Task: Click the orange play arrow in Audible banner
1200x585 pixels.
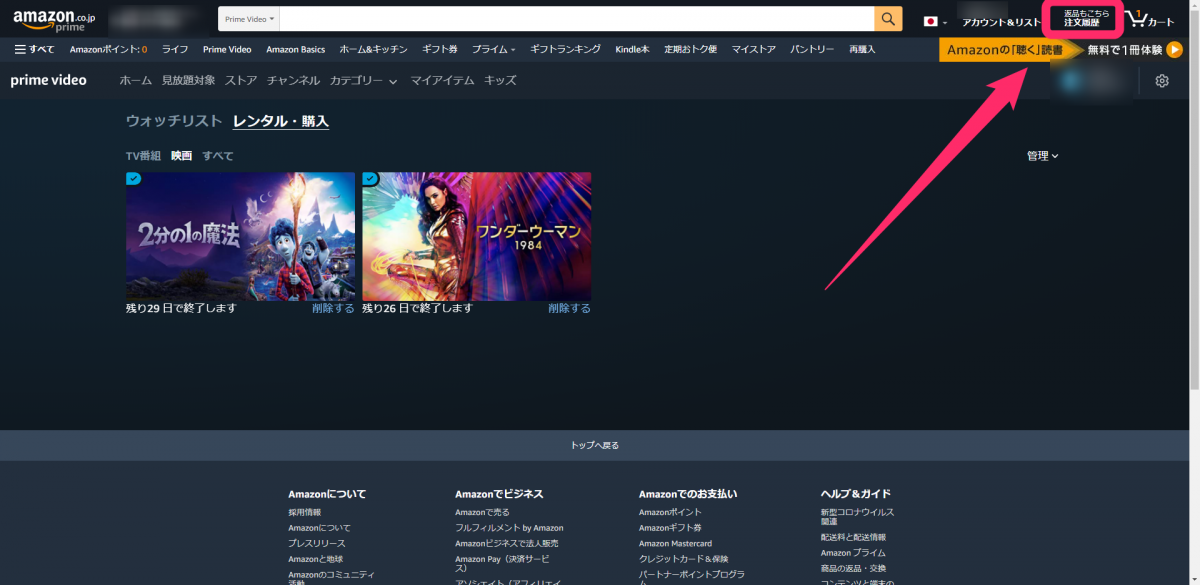Action: pyautogui.click(x=1174, y=50)
